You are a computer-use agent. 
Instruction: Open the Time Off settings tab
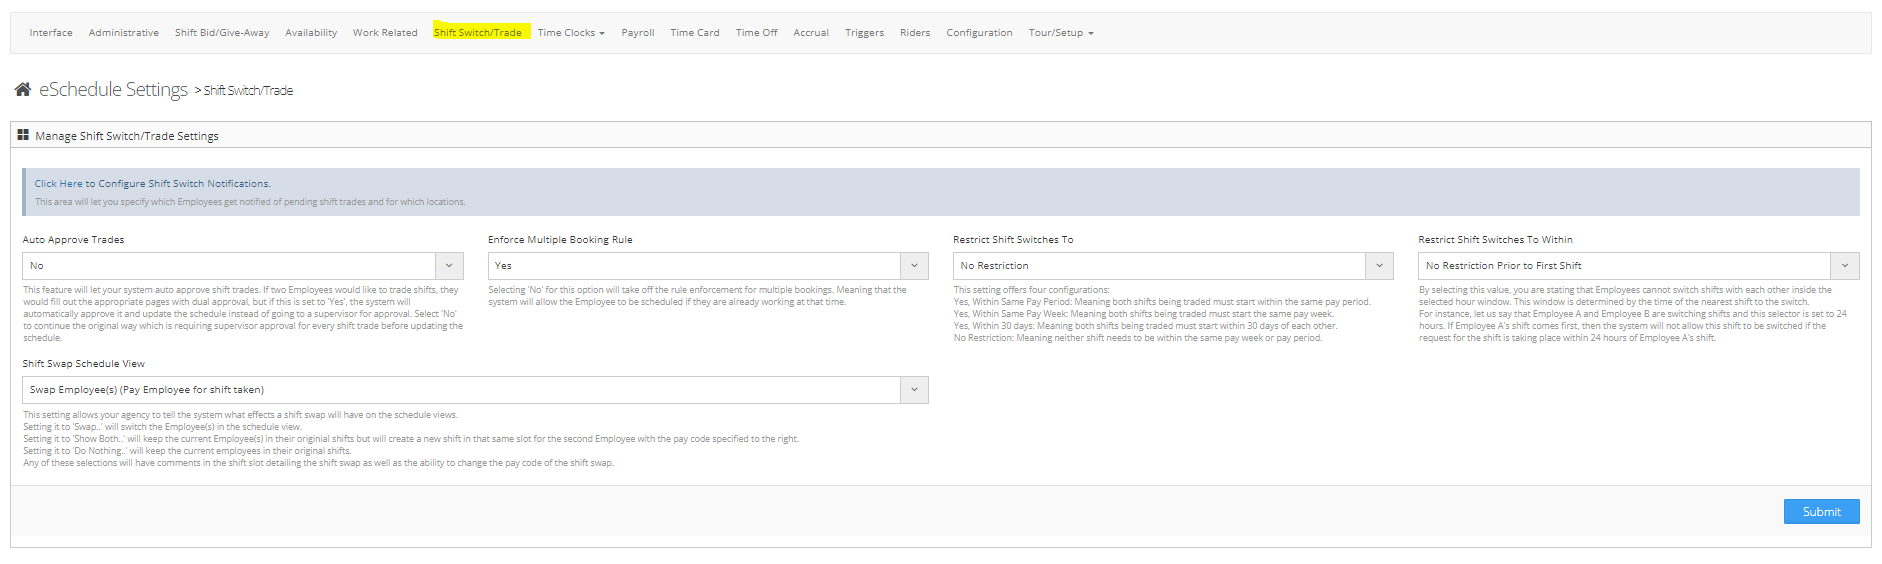pyautogui.click(x=756, y=33)
